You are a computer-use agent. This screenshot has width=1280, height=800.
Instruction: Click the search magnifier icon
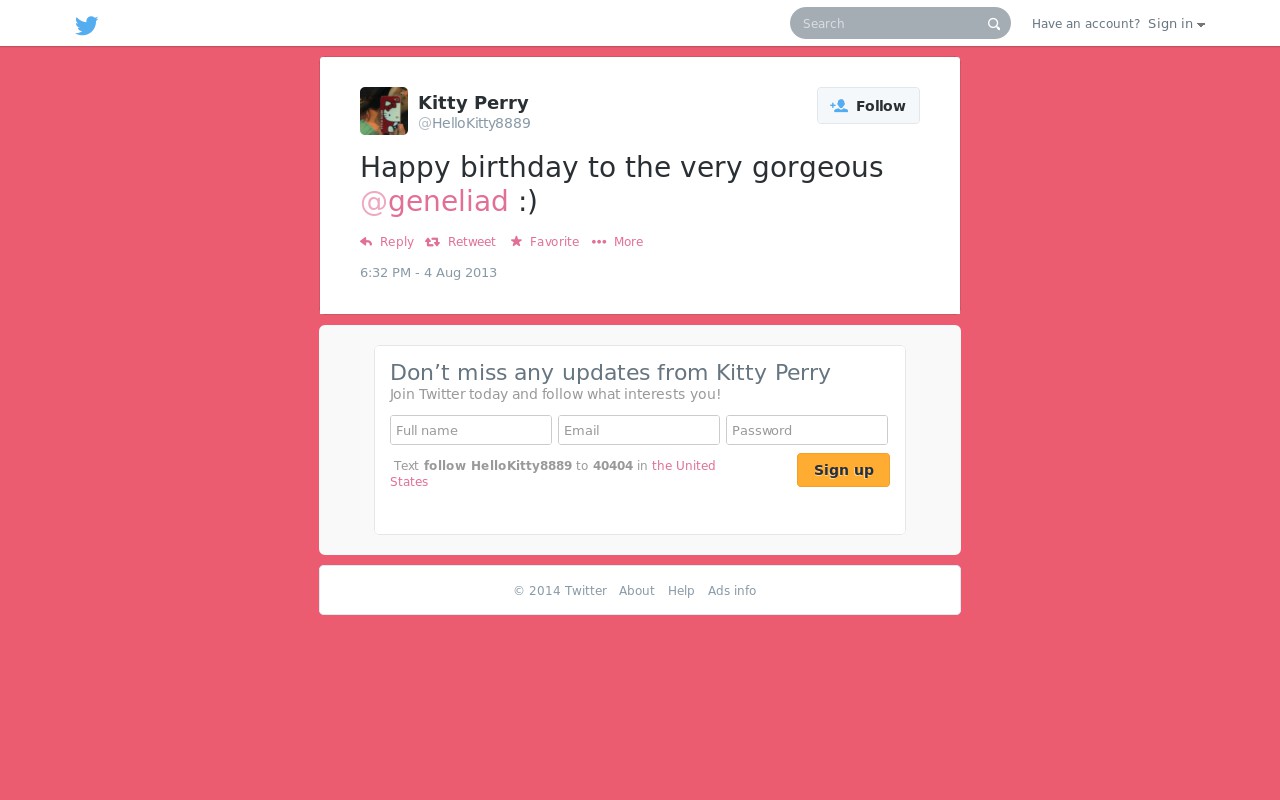[x=994, y=24]
